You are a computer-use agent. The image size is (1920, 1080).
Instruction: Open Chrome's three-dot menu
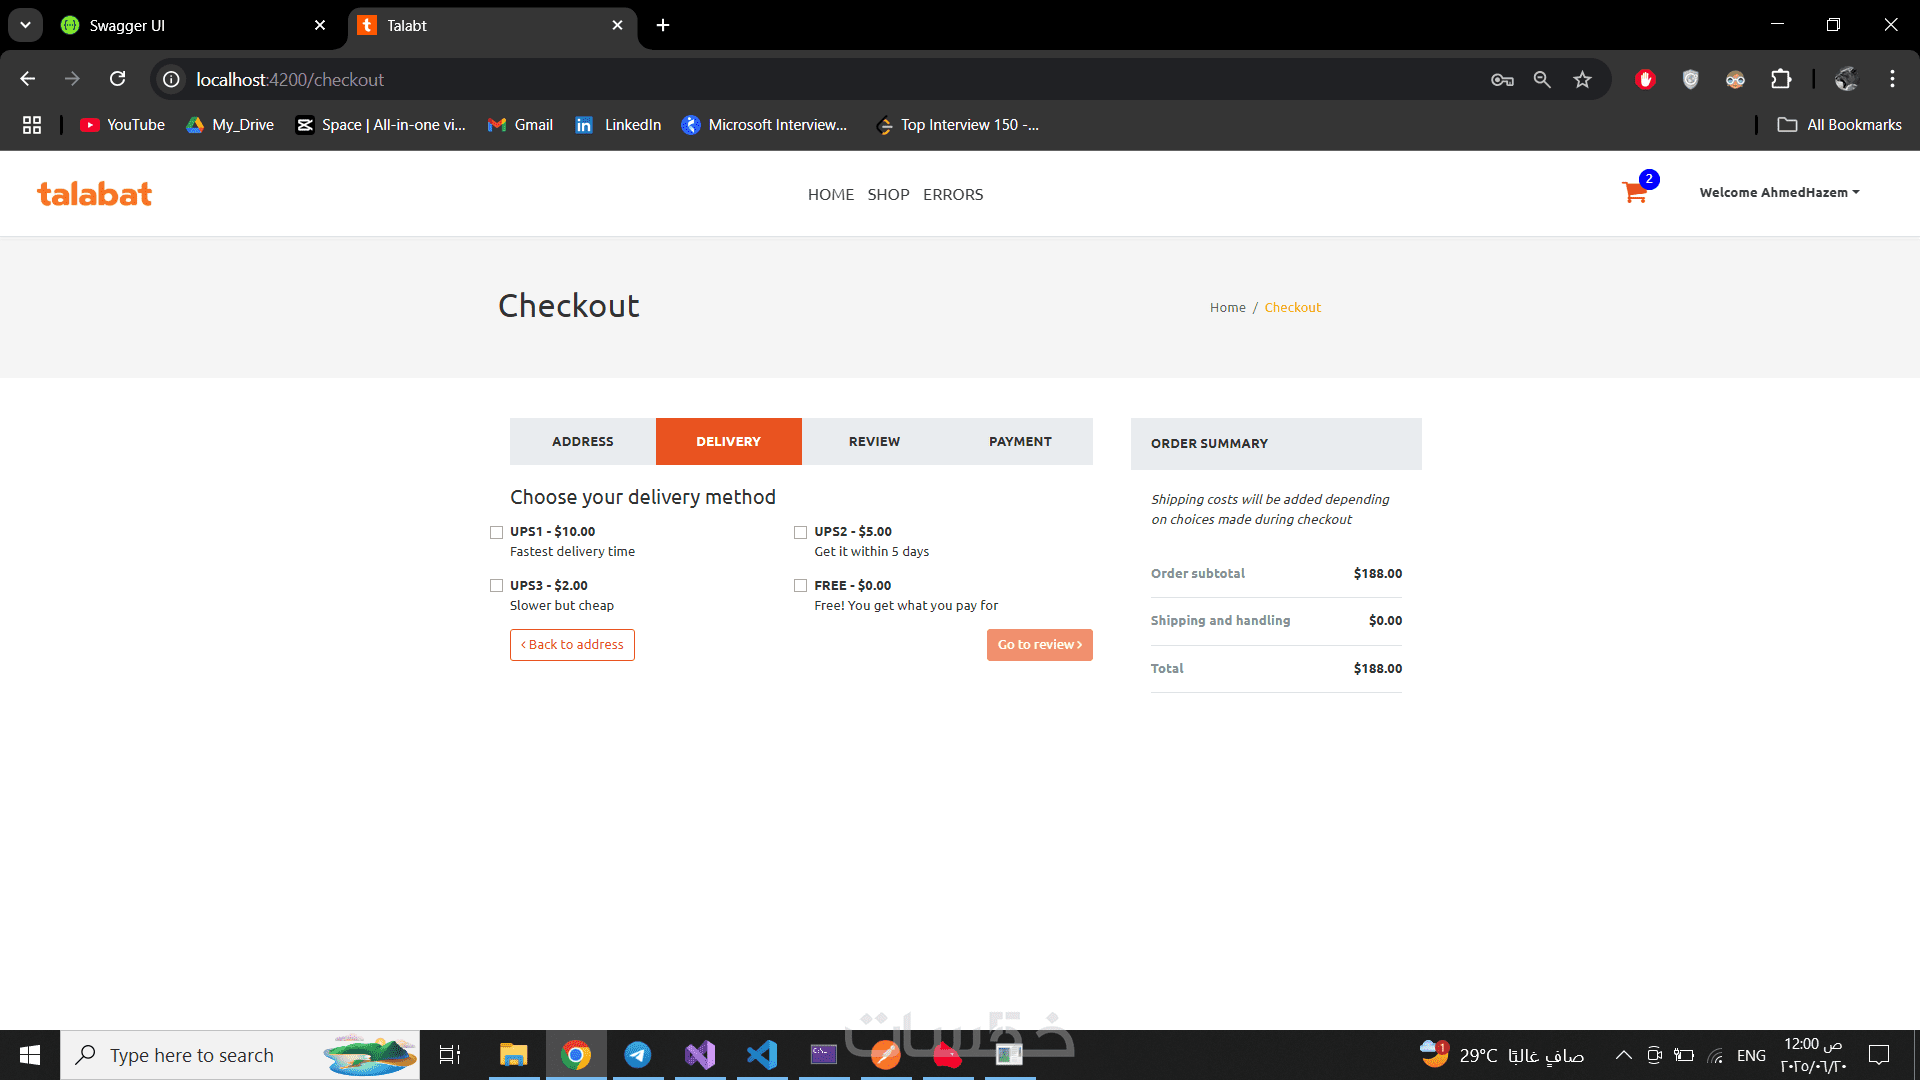click(1892, 79)
